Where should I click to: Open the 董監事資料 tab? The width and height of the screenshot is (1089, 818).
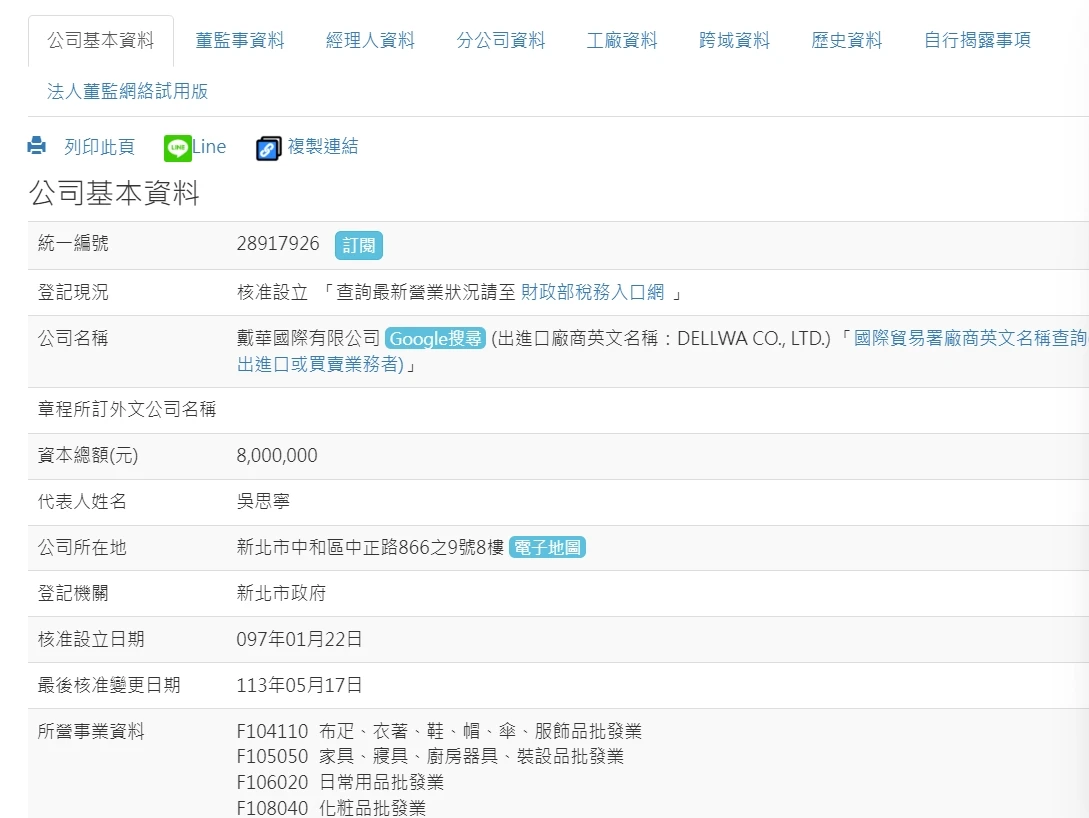(x=240, y=41)
